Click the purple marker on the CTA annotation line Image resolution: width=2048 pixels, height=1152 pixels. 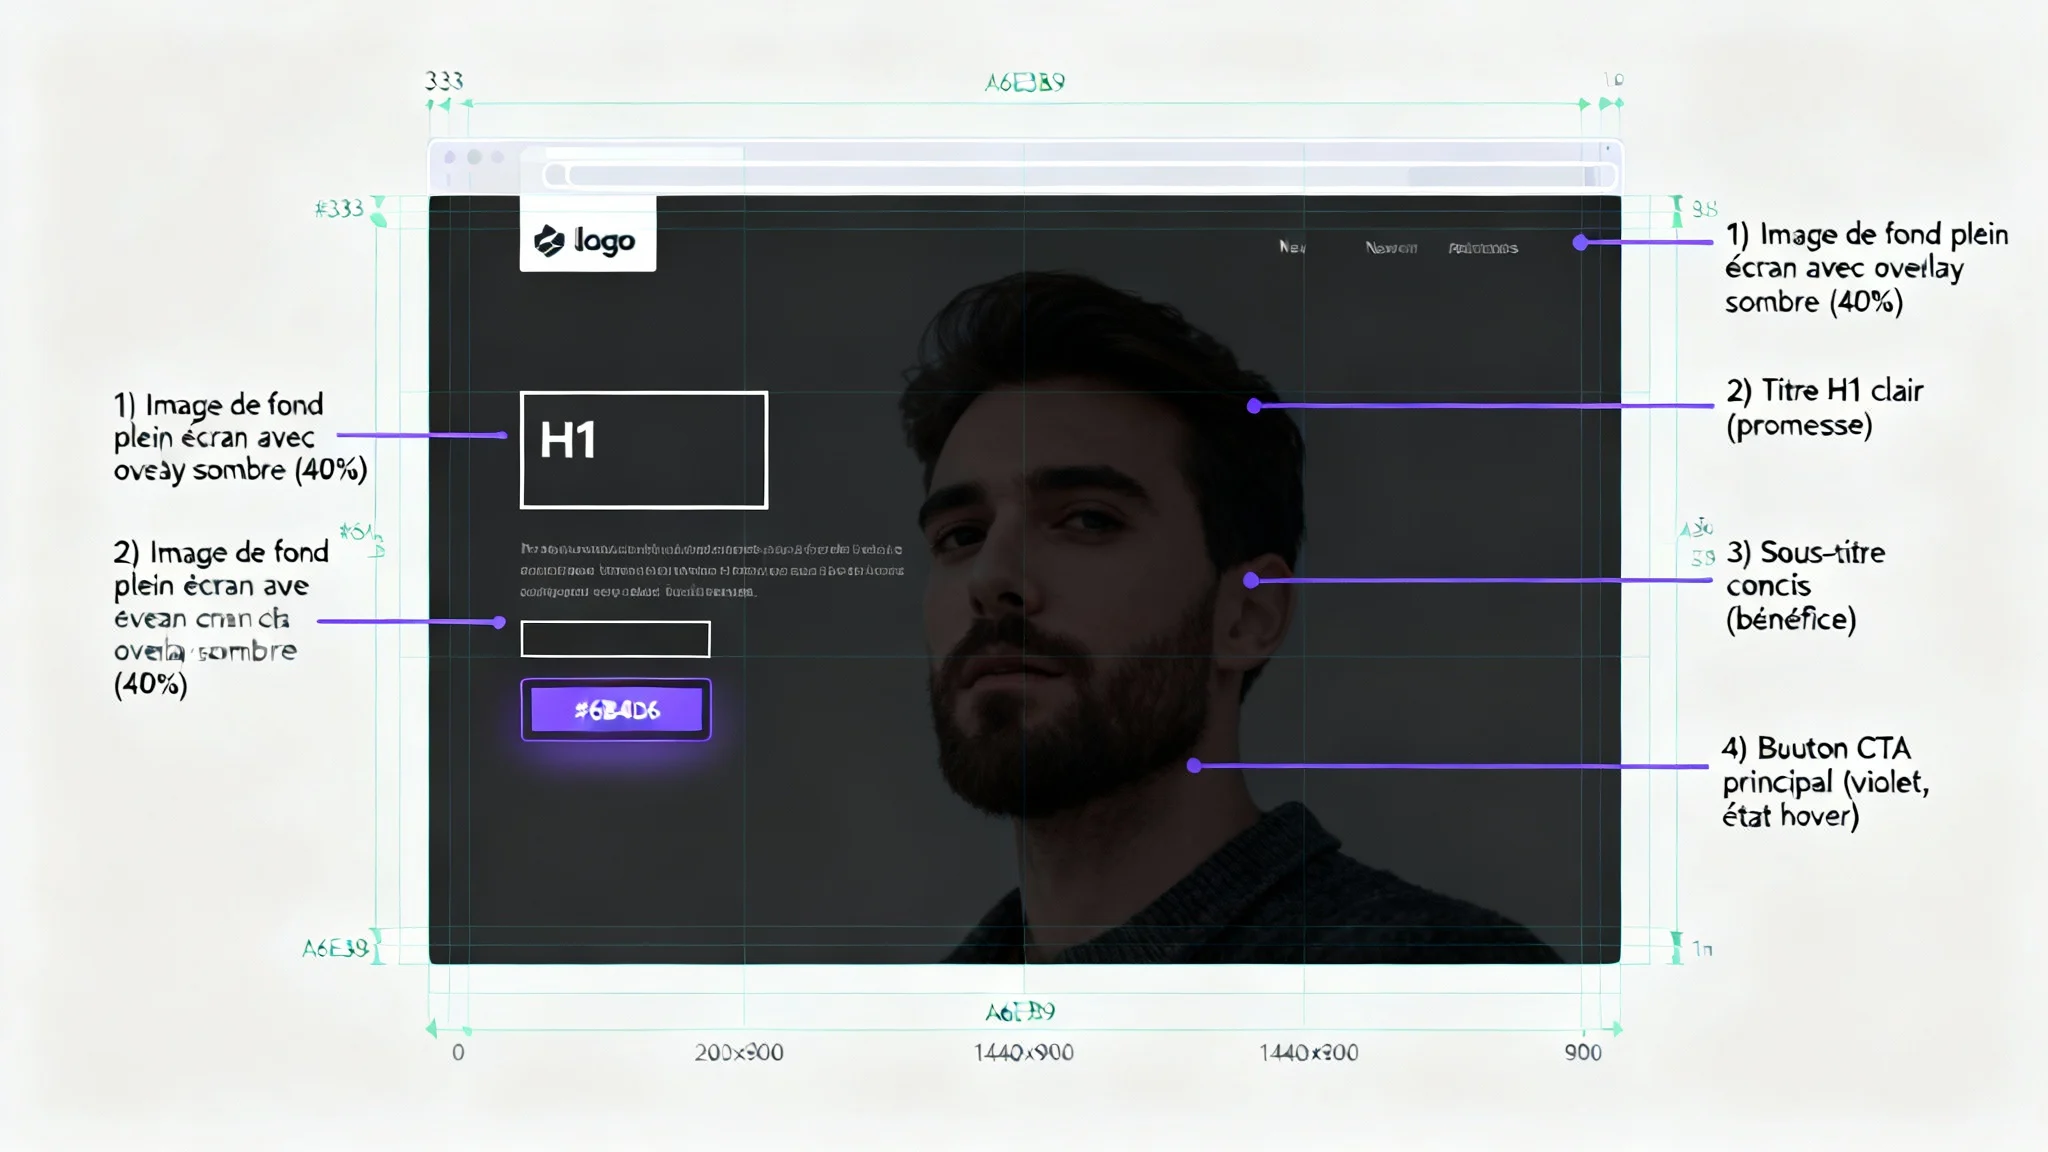pos(1192,766)
